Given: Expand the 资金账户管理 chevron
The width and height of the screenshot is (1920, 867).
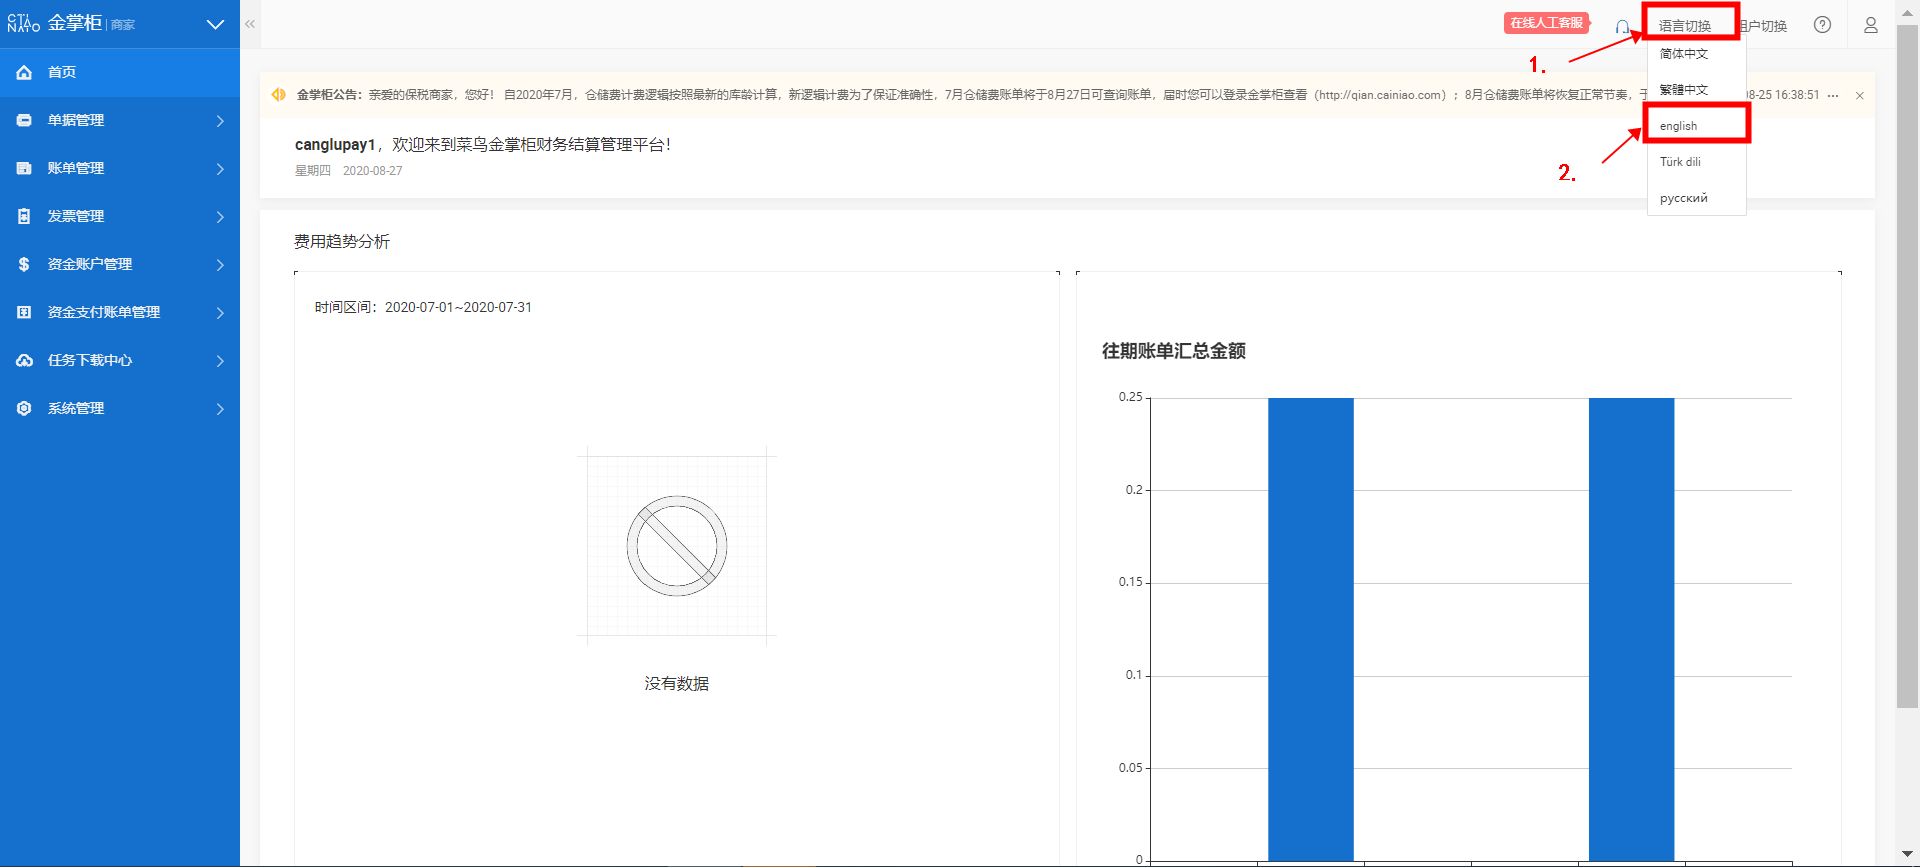Looking at the screenshot, I should tap(220, 265).
